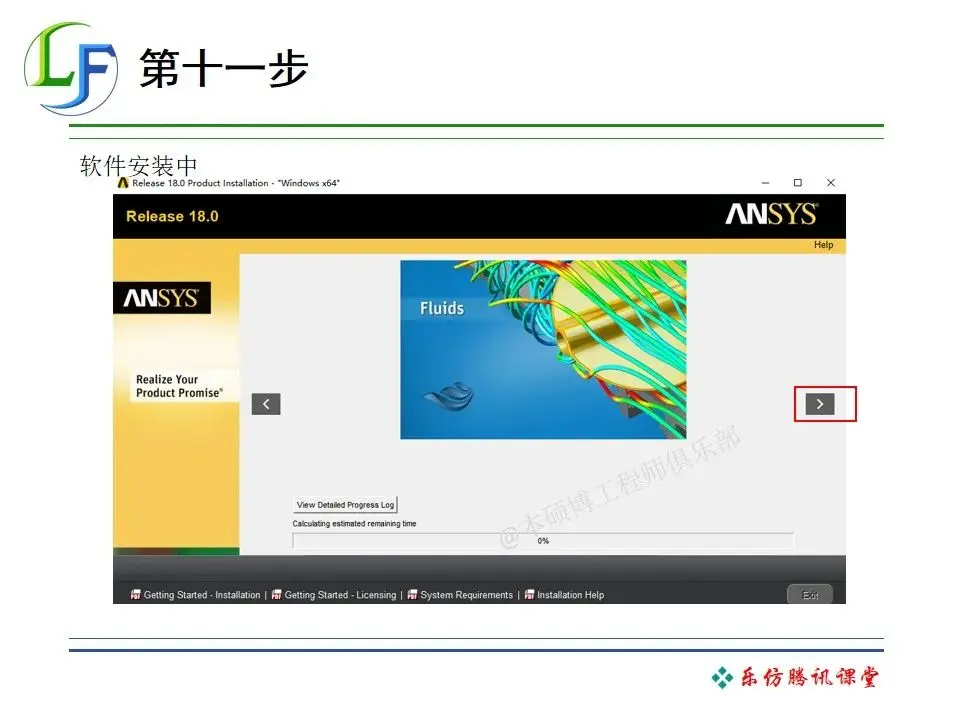This screenshot has height=720, width=960.
Task: Minimize the Product Installation window
Action: [765, 183]
